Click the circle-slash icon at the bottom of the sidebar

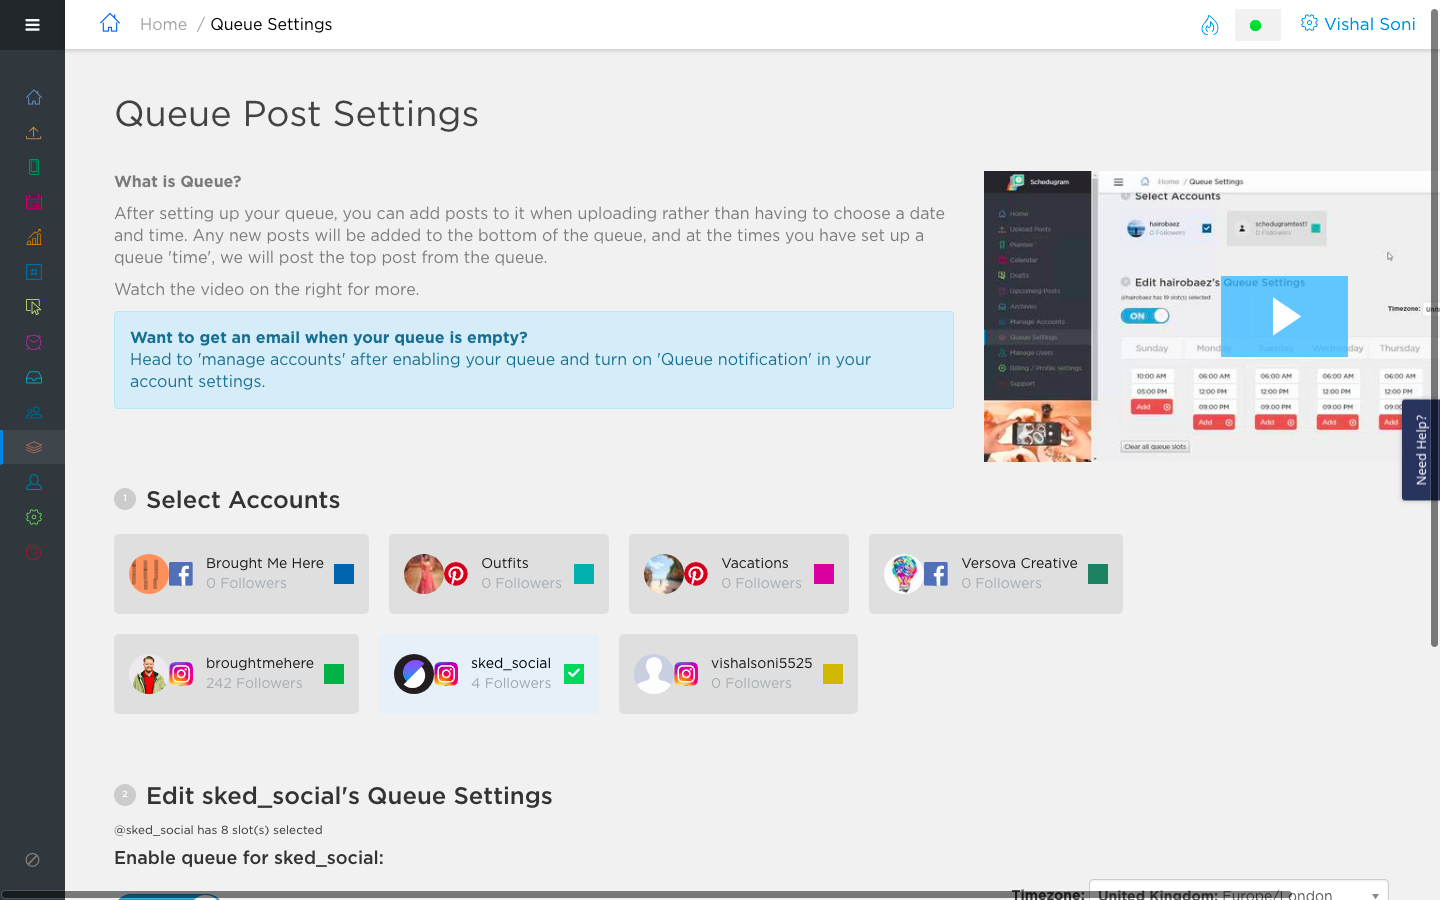click(32, 859)
